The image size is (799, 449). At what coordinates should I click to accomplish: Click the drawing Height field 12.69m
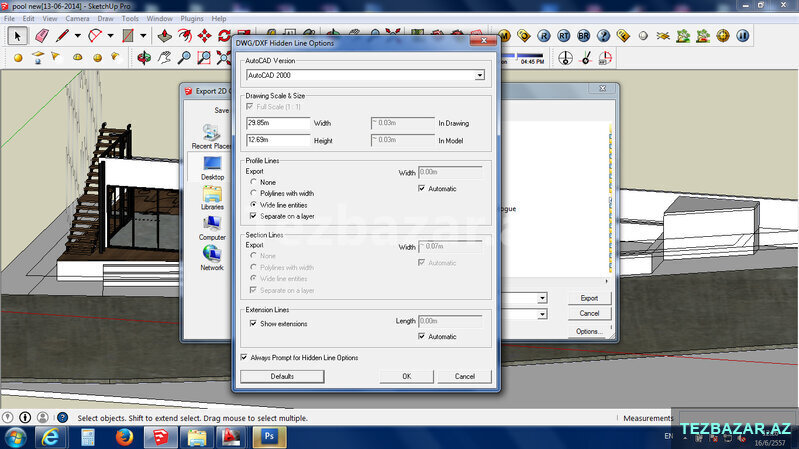pos(278,140)
